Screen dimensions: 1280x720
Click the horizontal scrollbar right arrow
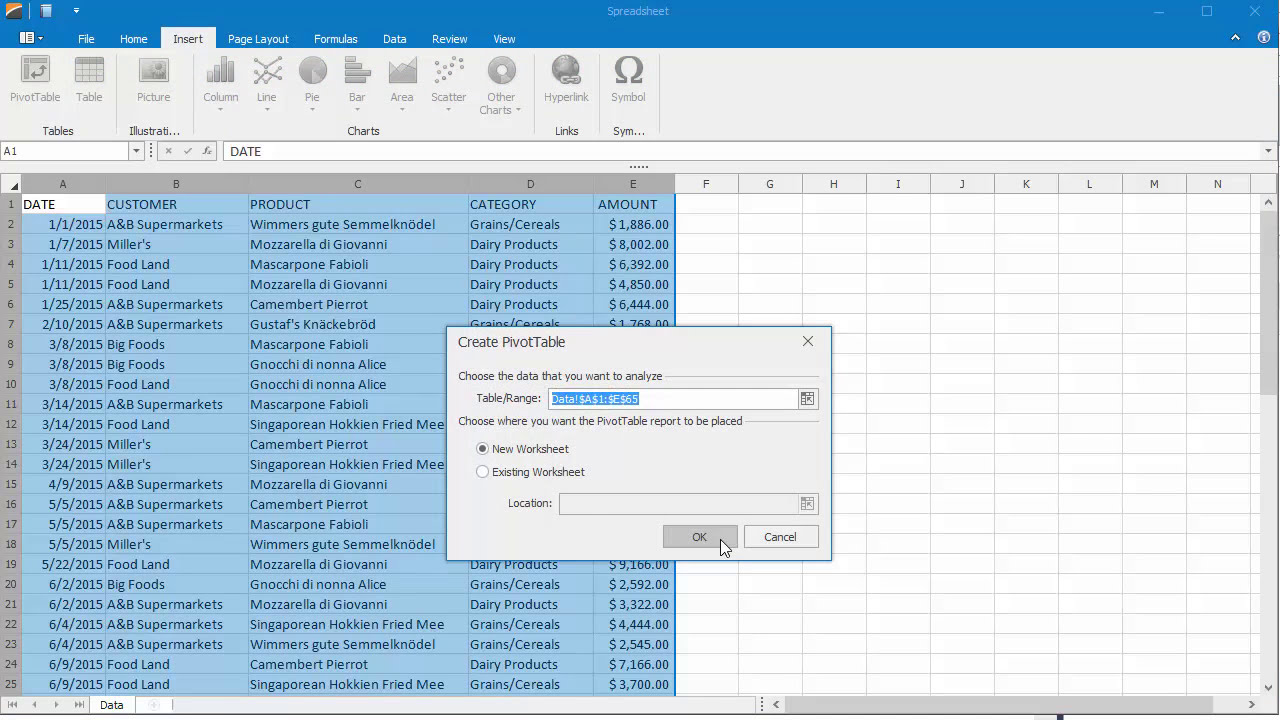pyautogui.click(x=1252, y=705)
